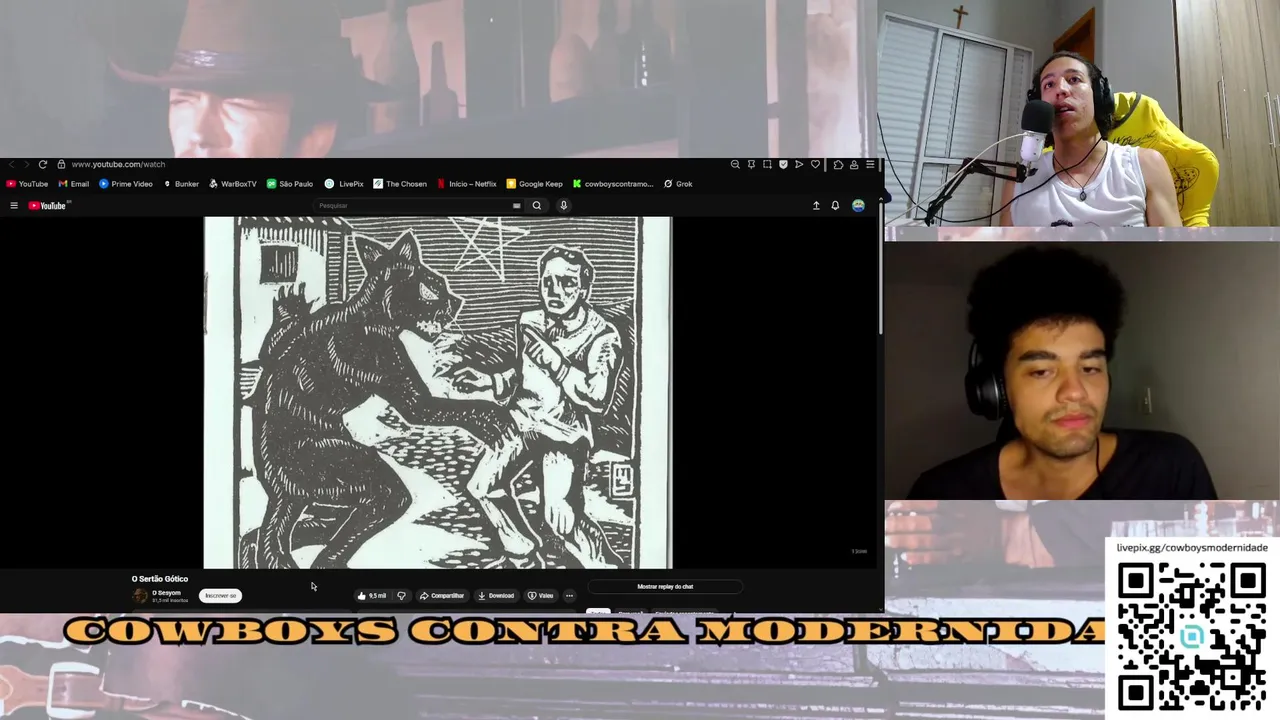The height and width of the screenshot is (720, 1280).
Task: Open the on-screen keyboard in search box
Action: tap(516, 206)
